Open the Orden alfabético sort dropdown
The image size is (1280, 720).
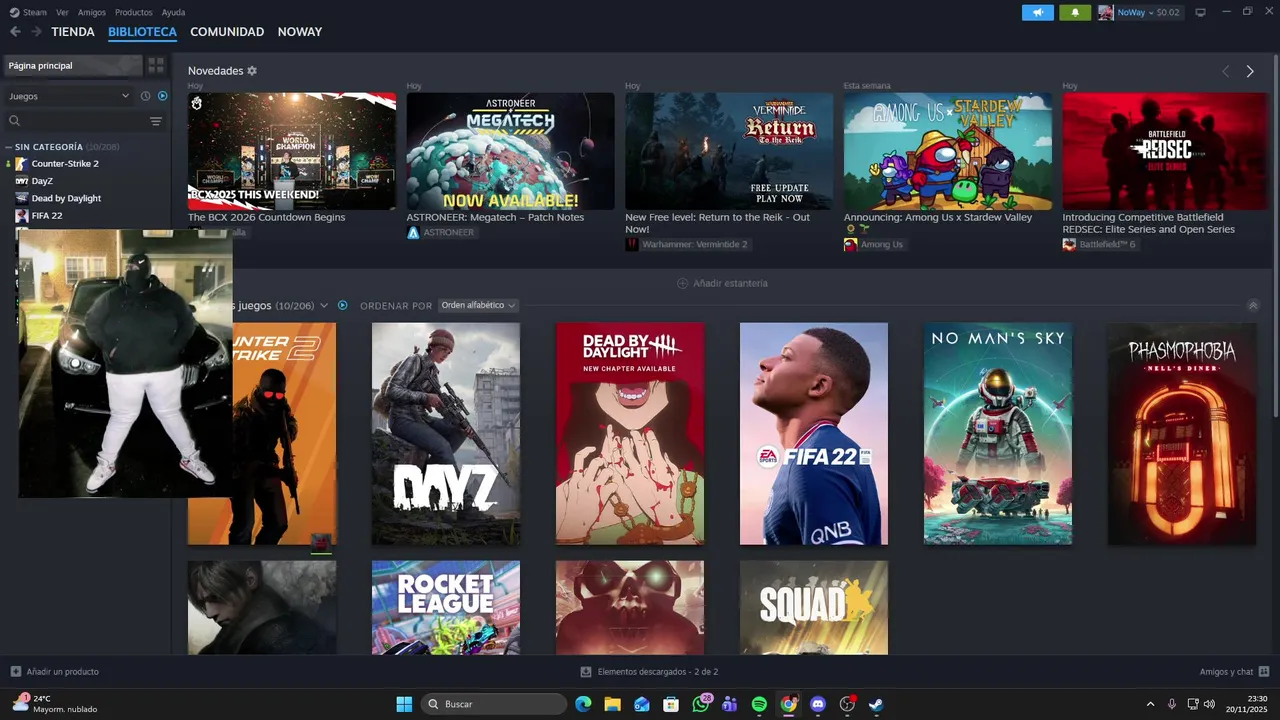(478, 305)
